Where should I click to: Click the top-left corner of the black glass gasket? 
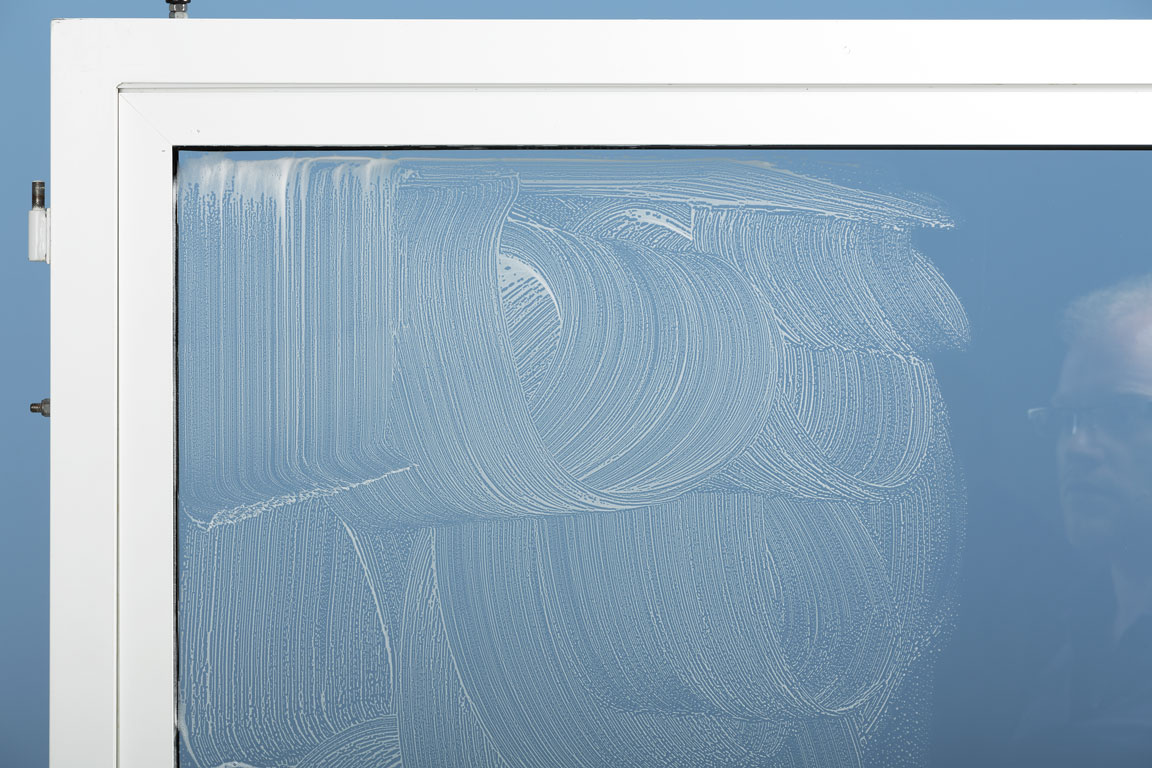coord(178,152)
